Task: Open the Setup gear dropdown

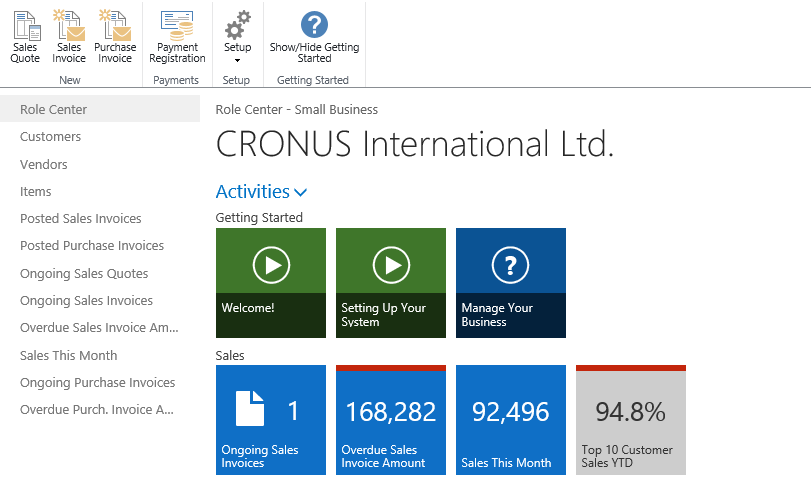Action: pos(237,37)
